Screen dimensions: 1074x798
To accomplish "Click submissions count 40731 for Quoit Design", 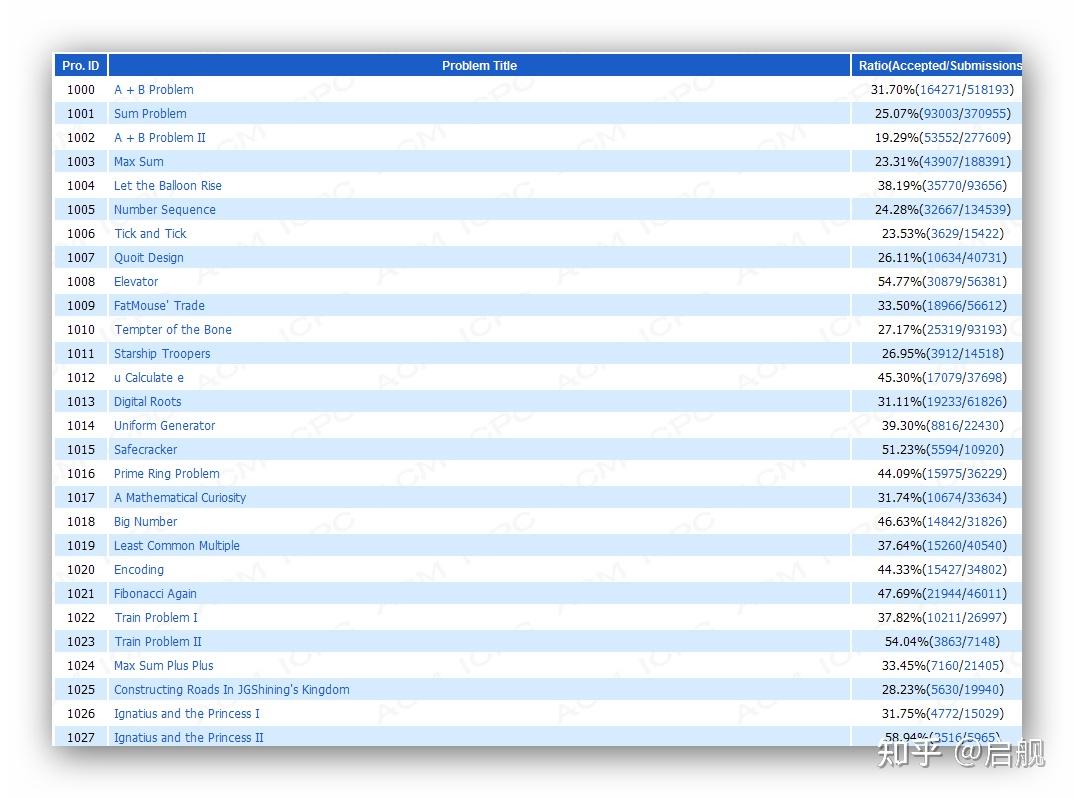I will click(x=984, y=258).
